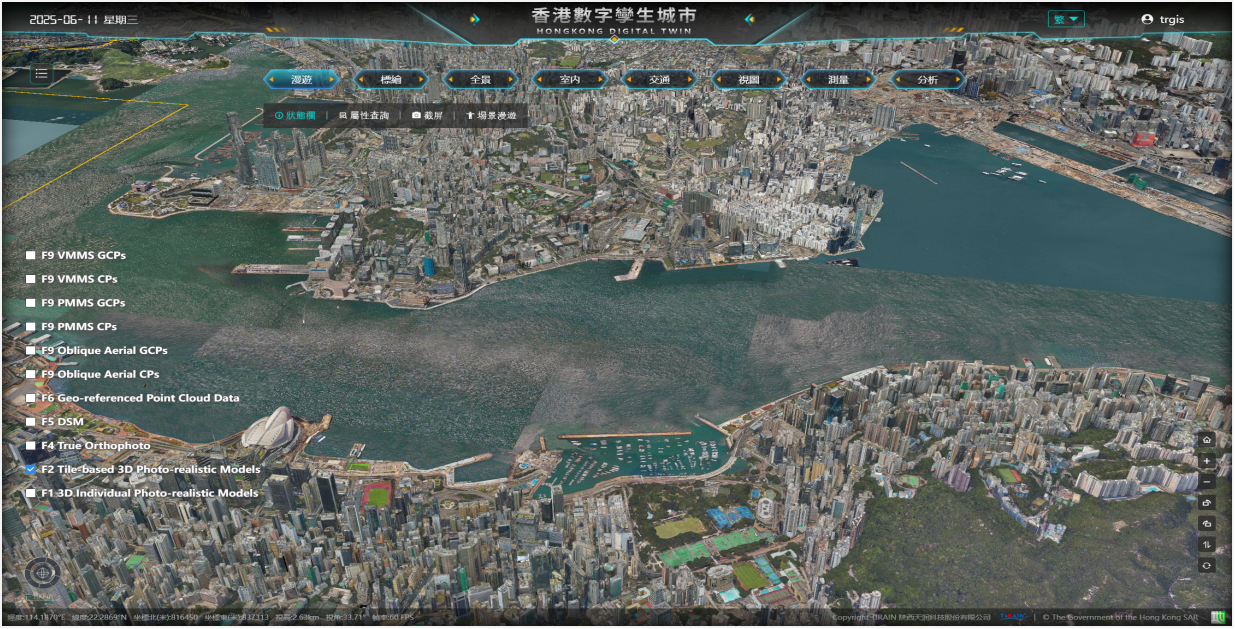
Task: Select the 漫遊 navigation tab
Action: tap(301, 79)
